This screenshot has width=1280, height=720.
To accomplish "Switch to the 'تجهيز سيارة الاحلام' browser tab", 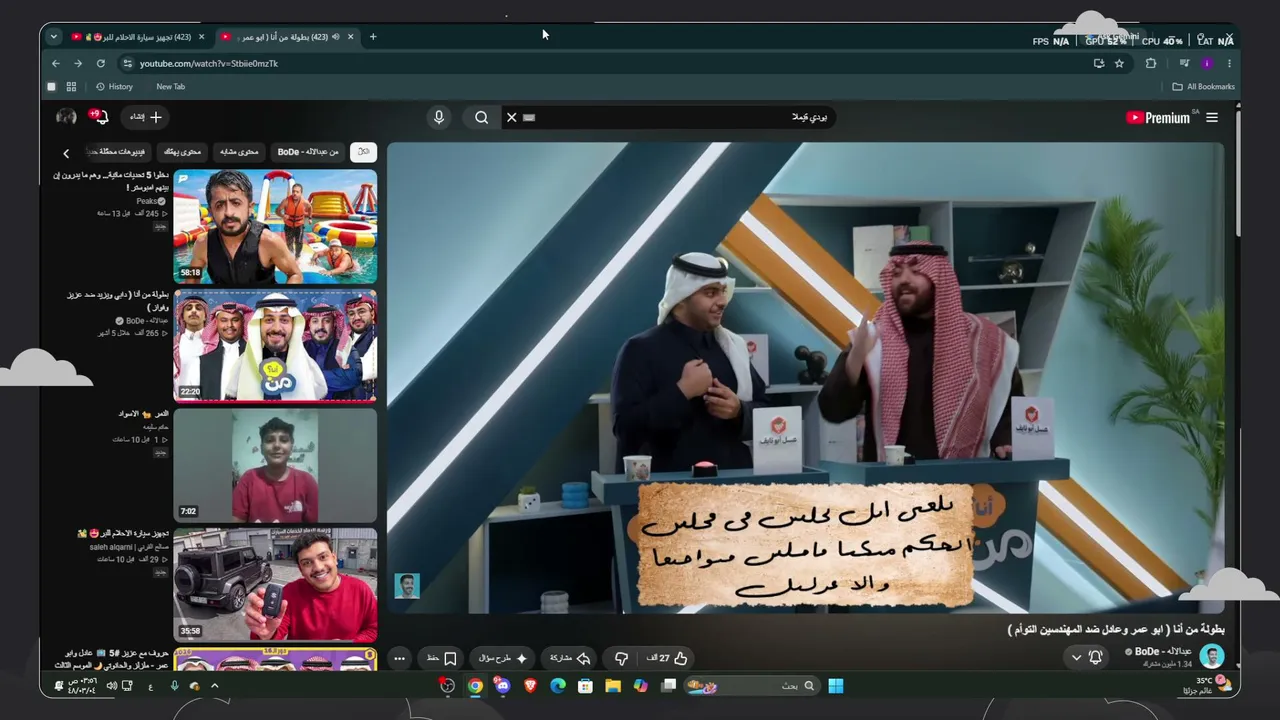I will 138,37.
